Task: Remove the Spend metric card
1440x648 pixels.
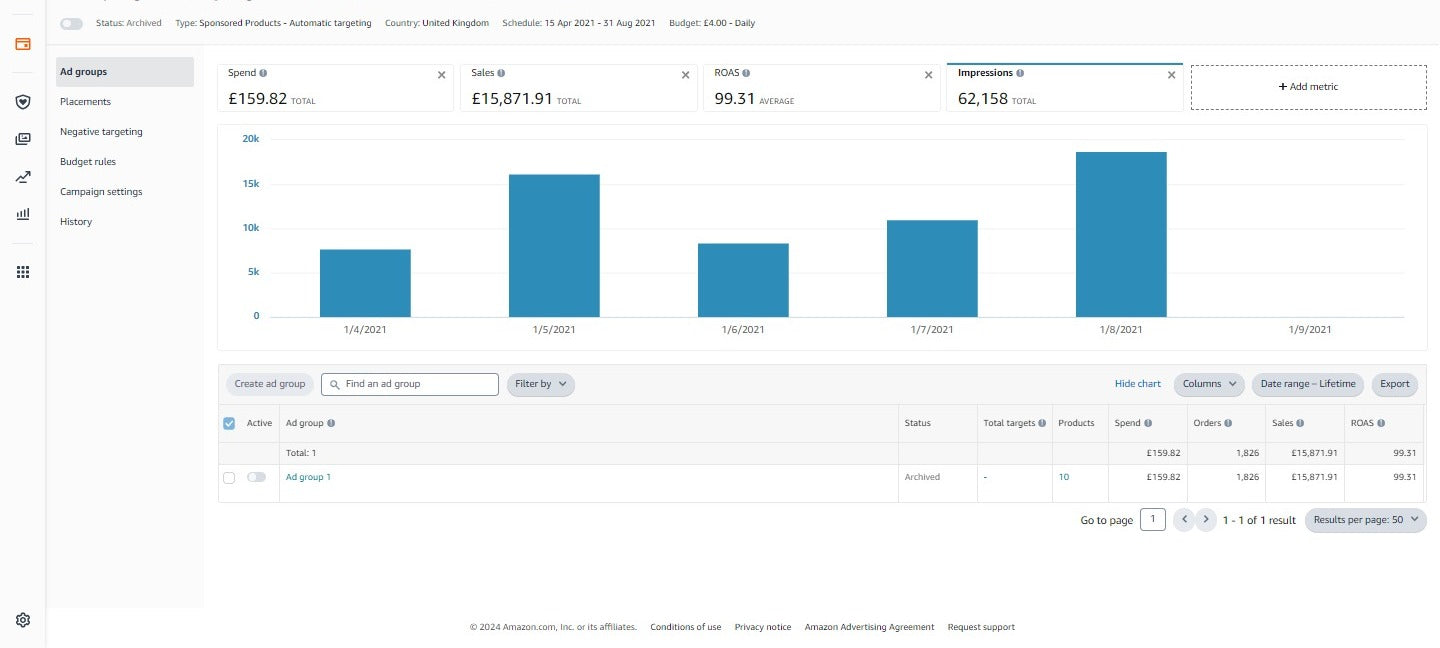Action: click(x=442, y=75)
